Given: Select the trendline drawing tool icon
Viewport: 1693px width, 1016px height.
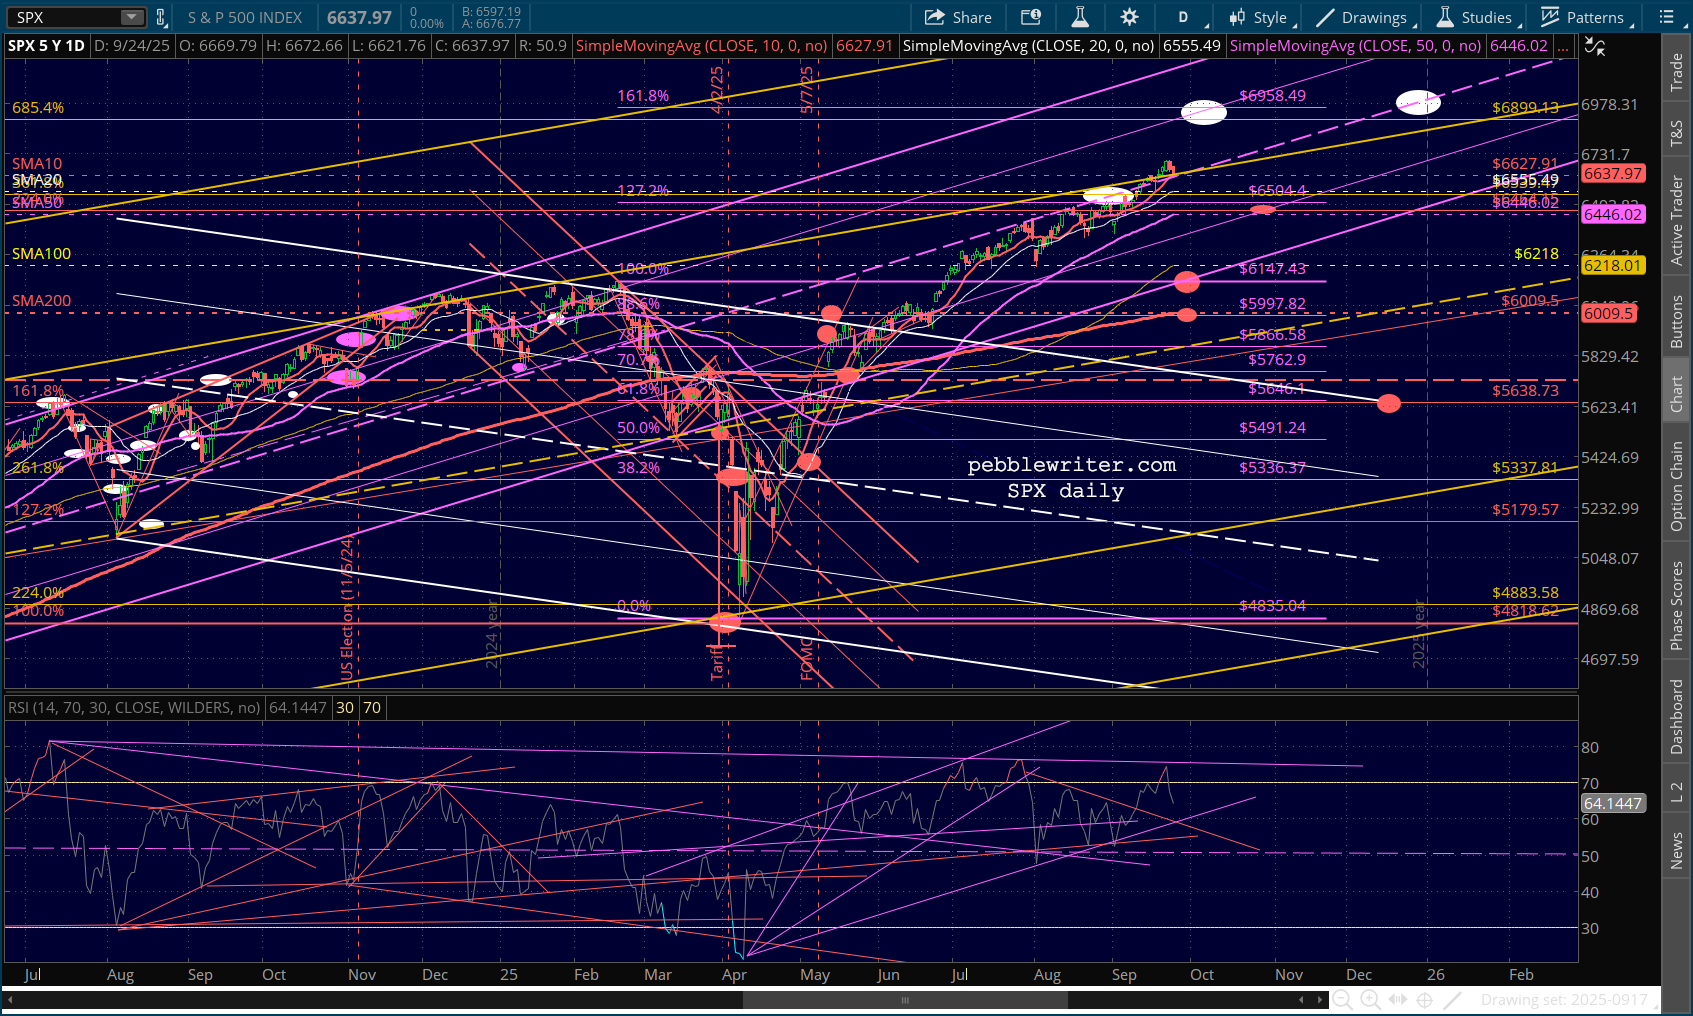Looking at the screenshot, I should click(x=1453, y=999).
